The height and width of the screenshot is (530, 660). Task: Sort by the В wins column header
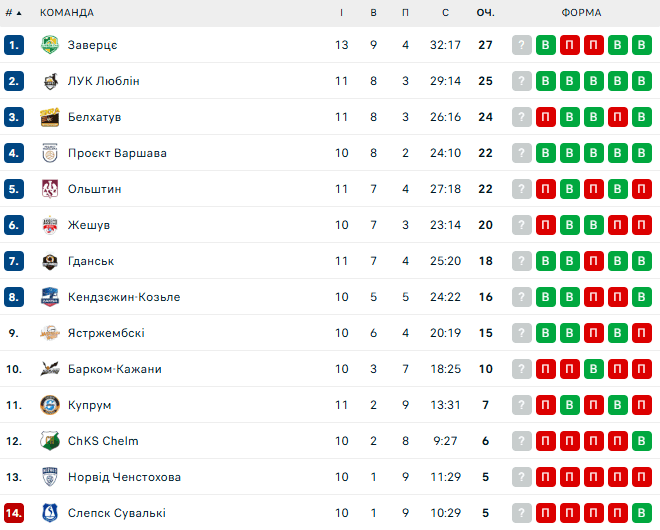click(x=373, y=13)
